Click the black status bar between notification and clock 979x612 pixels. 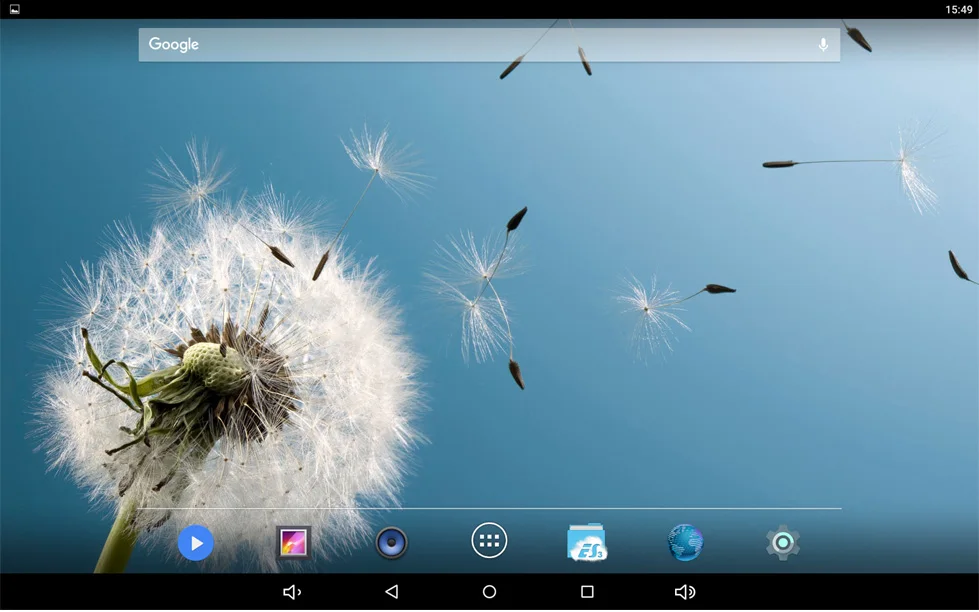pos(480,9)
